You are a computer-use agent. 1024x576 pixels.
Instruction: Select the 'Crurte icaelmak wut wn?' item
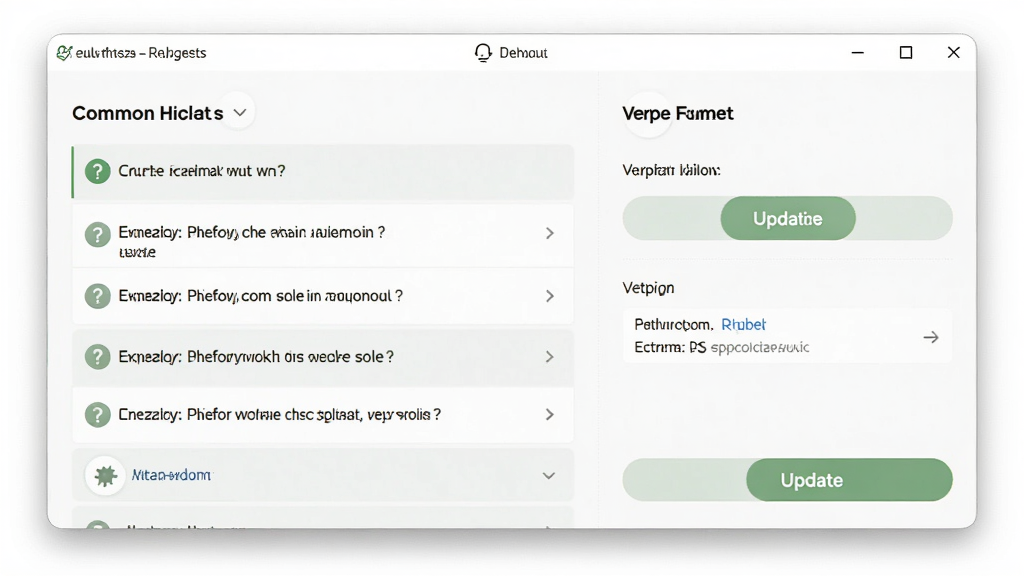[323, 172]
